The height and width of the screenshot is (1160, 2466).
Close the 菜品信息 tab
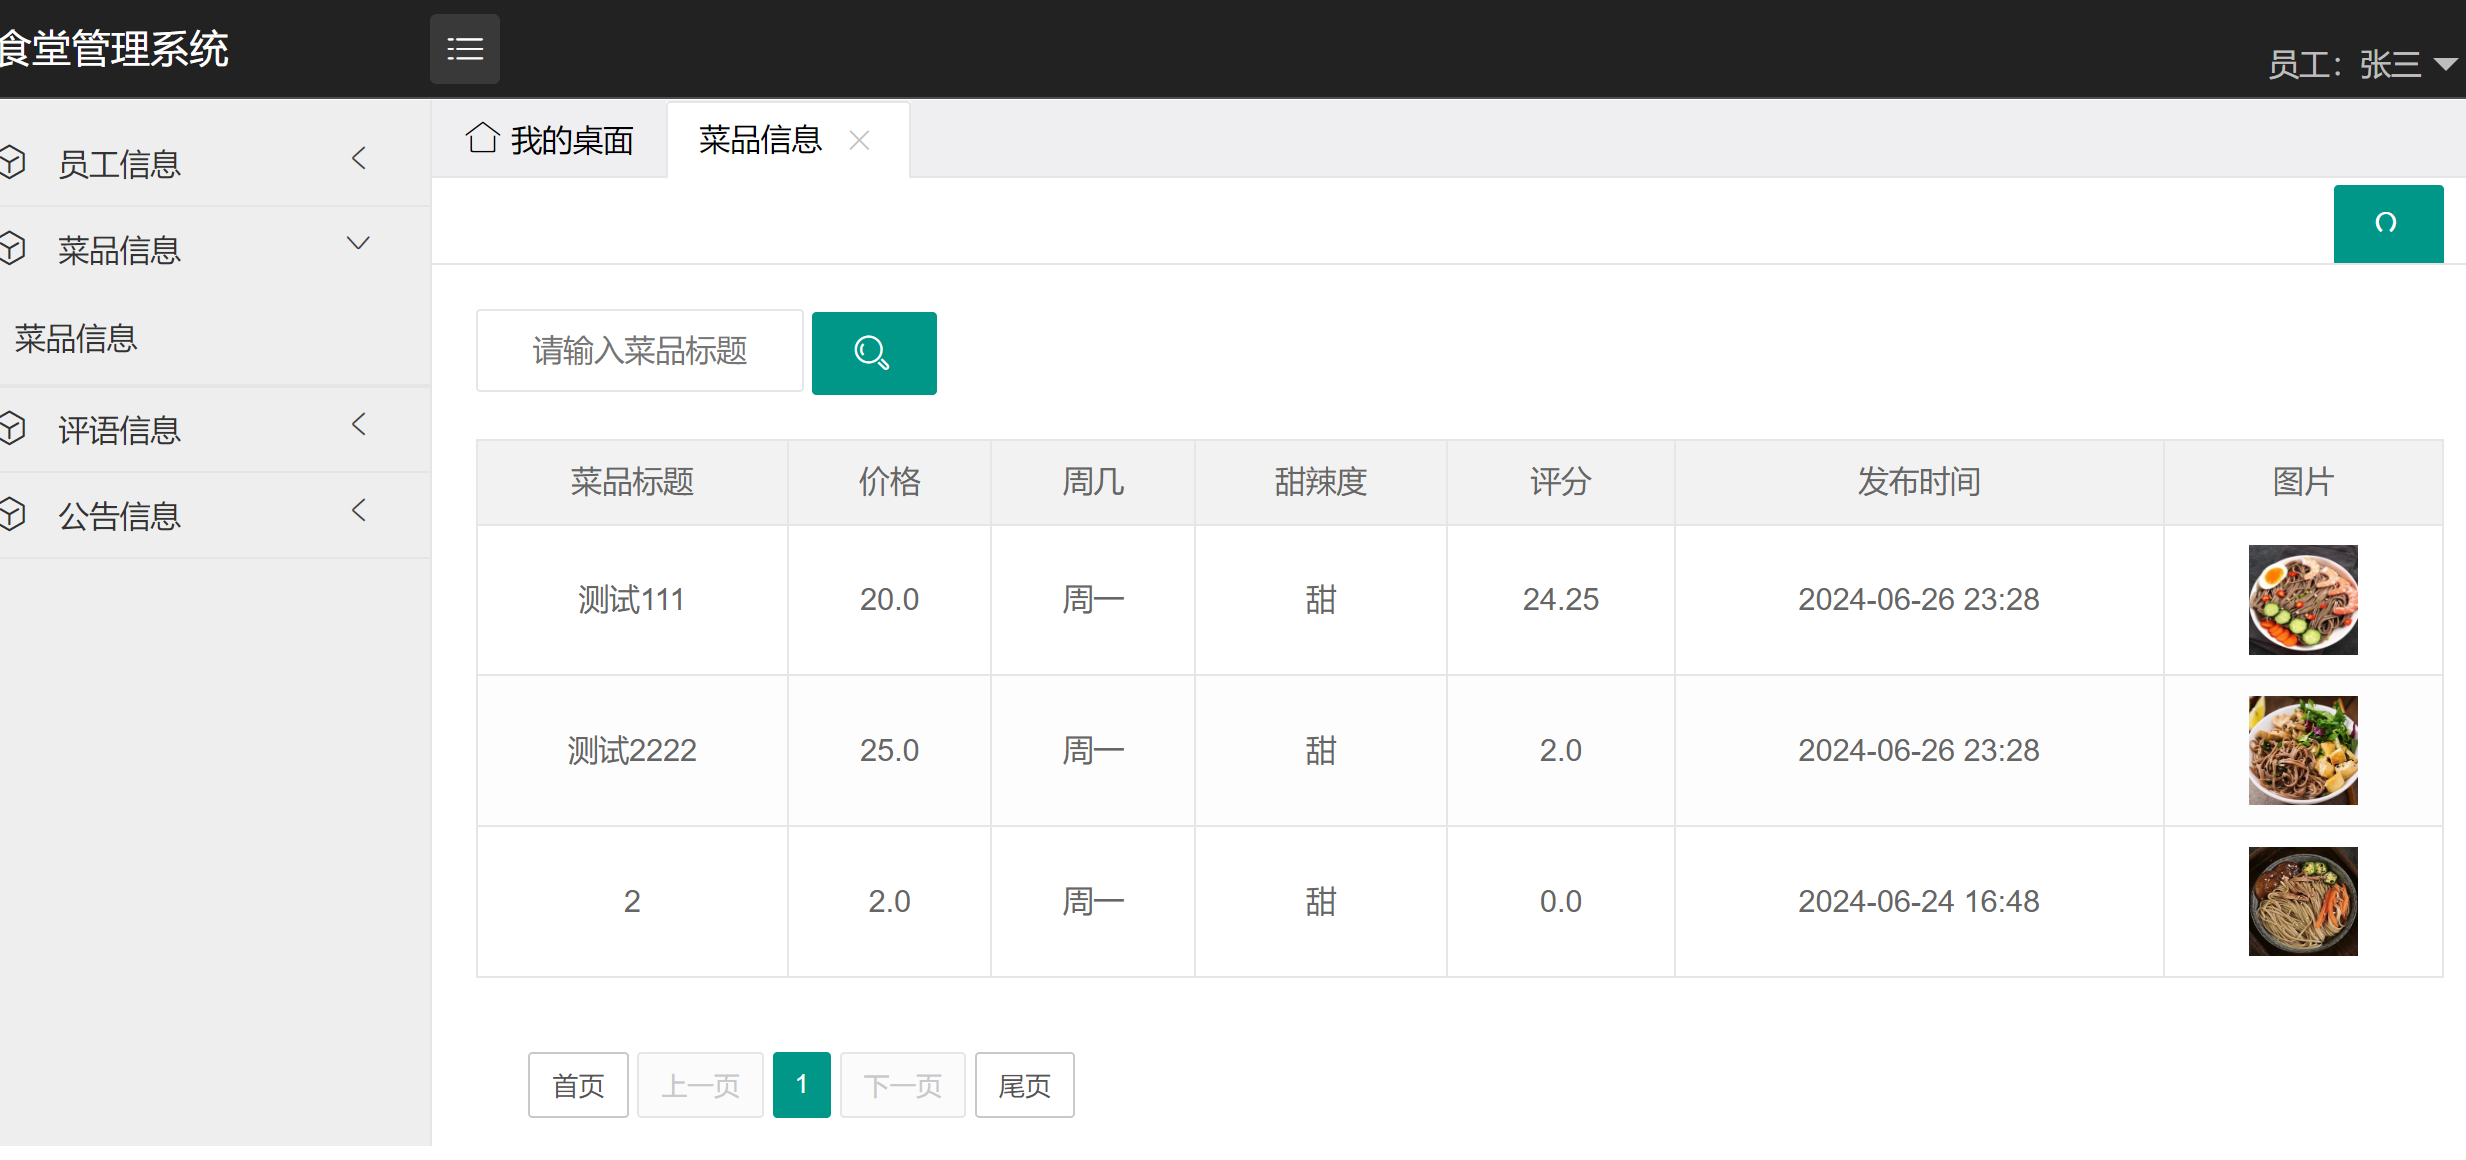click(x=858, y=140)
